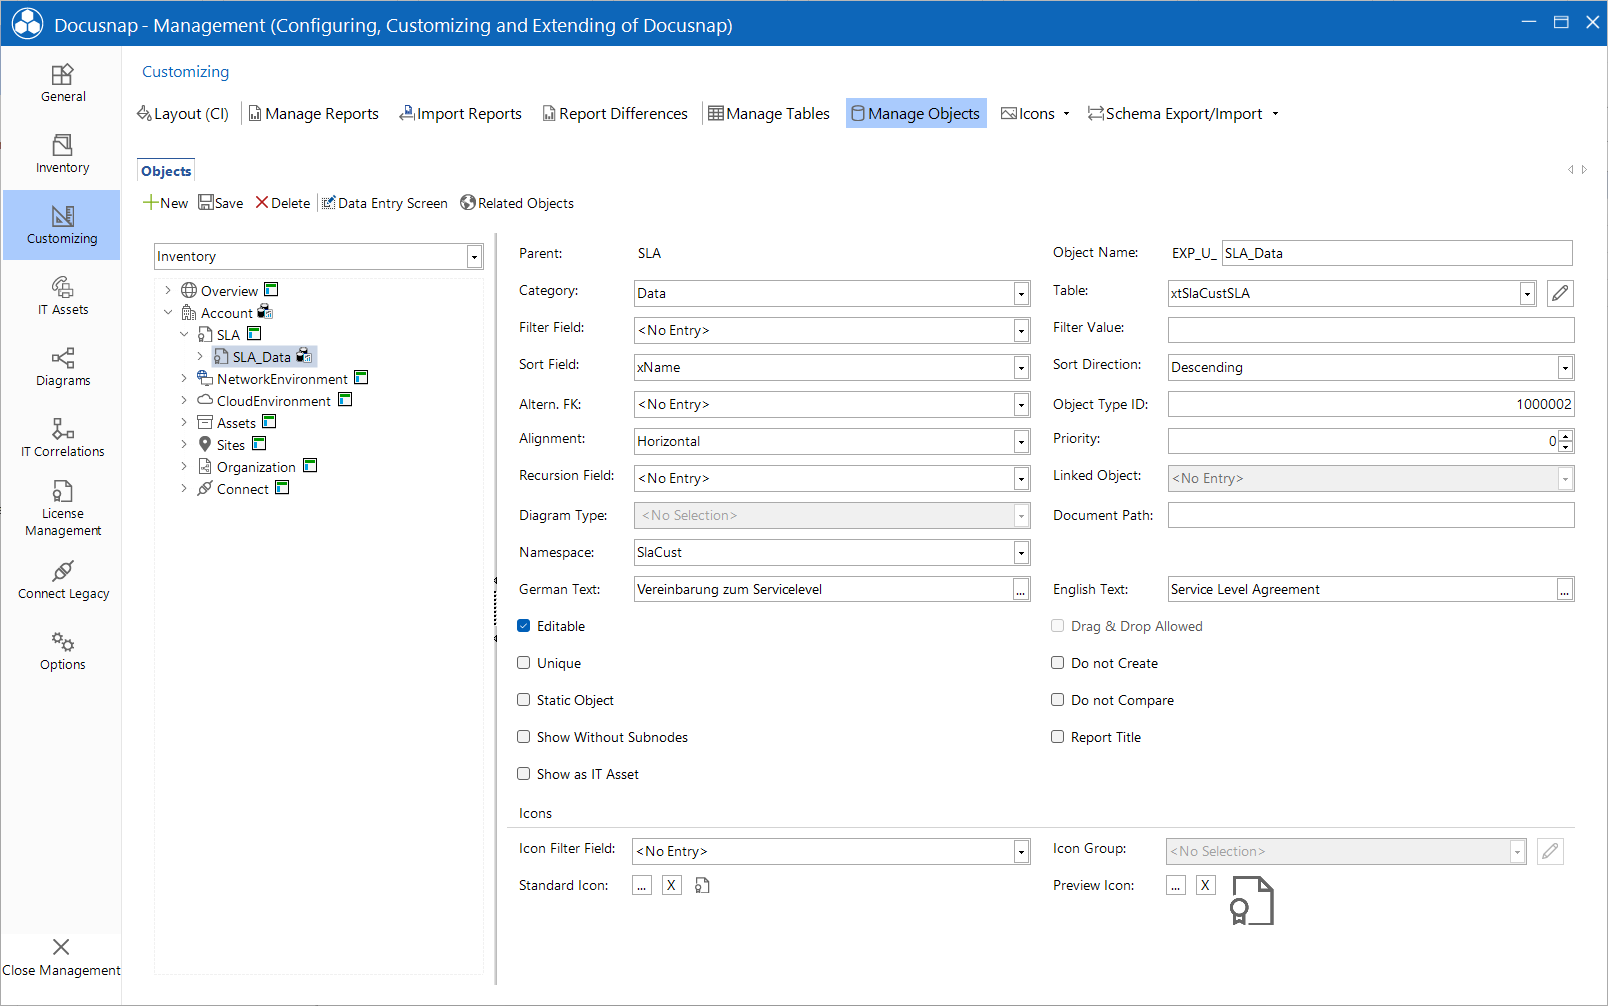Viewport: 1608px width, 1006px height.
Task: Open the Category dropdown
Action: 1021,293
